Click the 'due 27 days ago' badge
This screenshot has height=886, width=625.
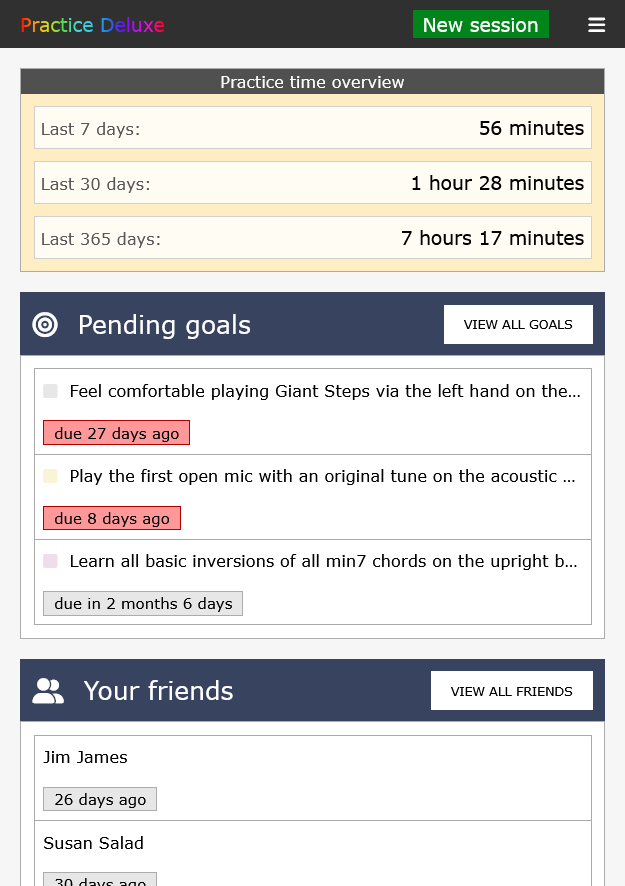tap(116, 433)
